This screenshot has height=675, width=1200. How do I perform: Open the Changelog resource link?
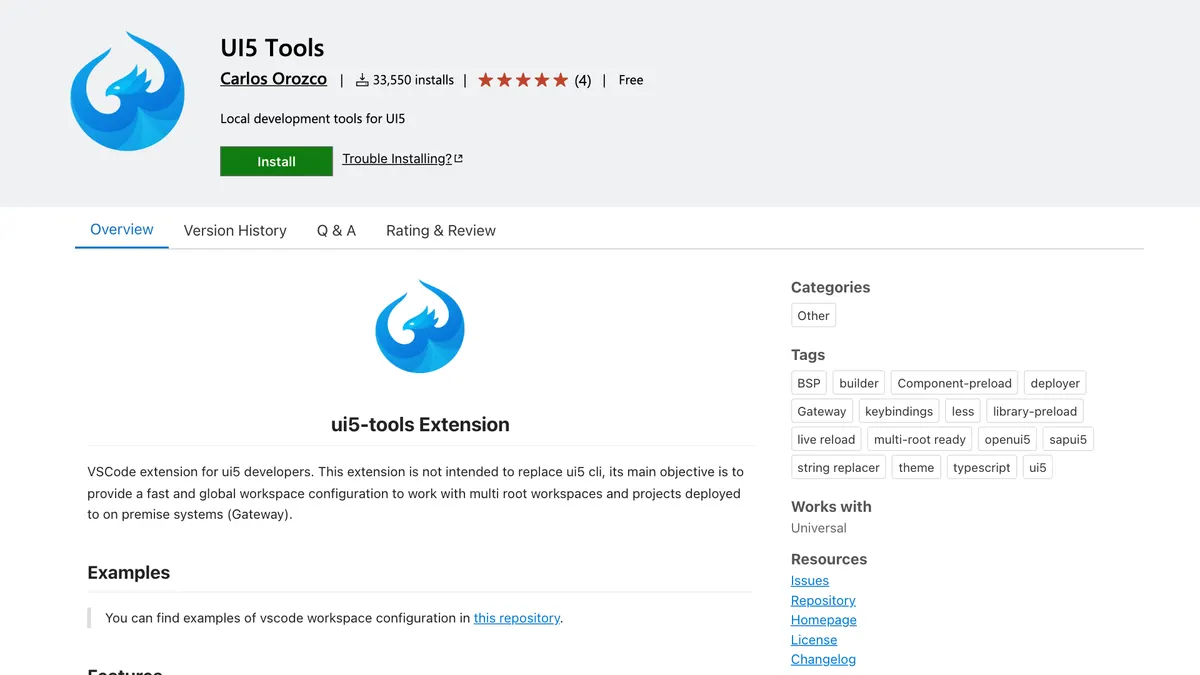[x=823, y=659]
